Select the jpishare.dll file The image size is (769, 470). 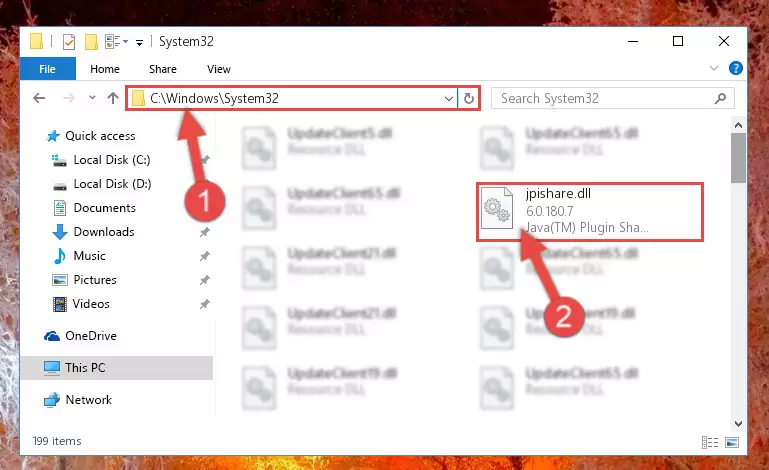[x=590, y=211]
